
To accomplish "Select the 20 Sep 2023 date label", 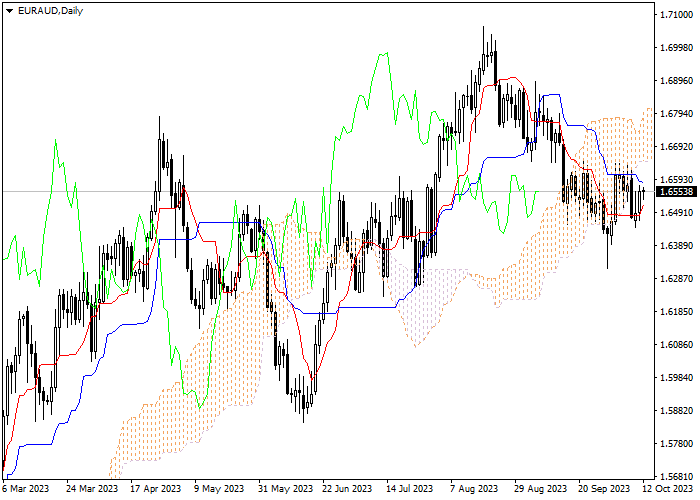I will pyautogui.click(x=604, y=489).
